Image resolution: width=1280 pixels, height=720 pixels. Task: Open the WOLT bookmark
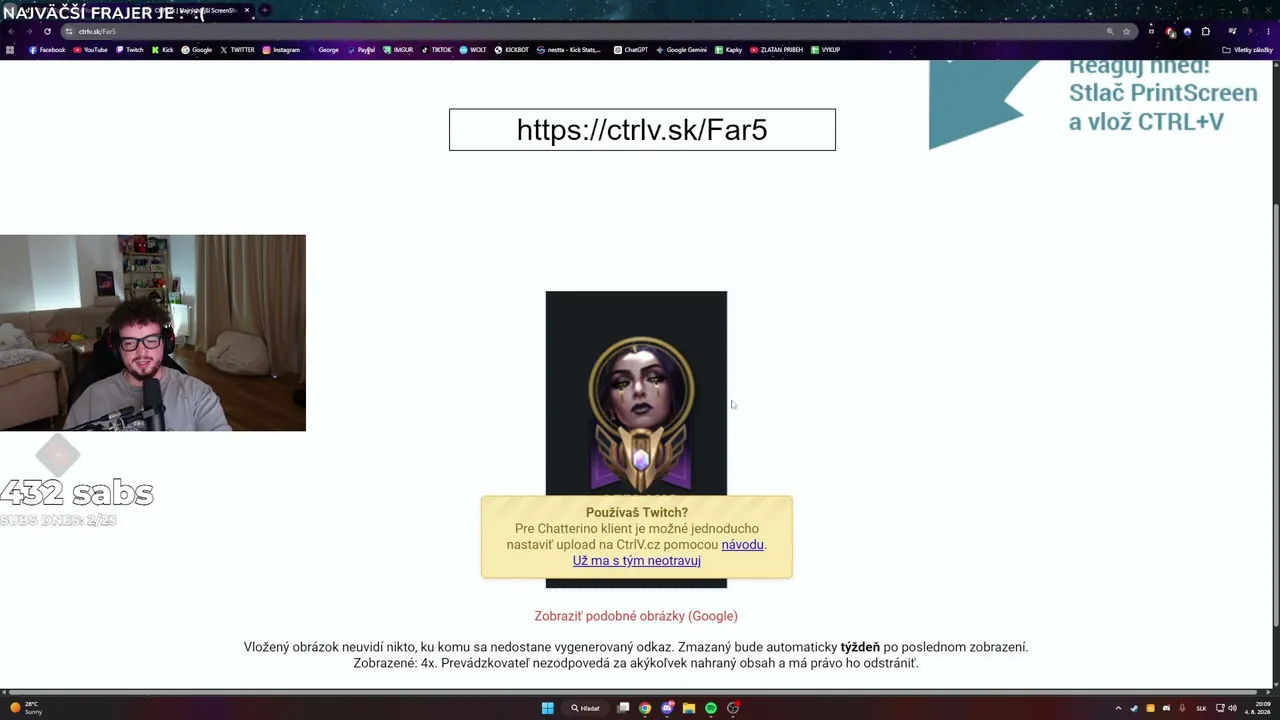[473, 50]
